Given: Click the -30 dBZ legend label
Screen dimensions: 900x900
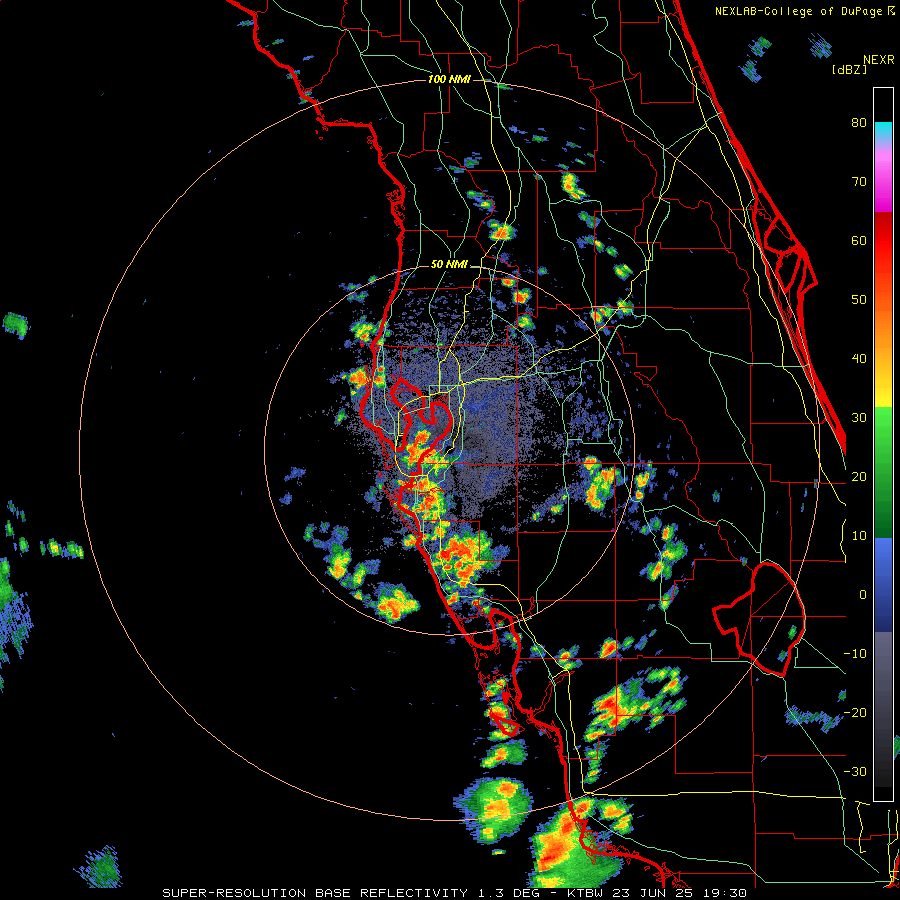Looking at the screenshot, I should click(855, 772).
